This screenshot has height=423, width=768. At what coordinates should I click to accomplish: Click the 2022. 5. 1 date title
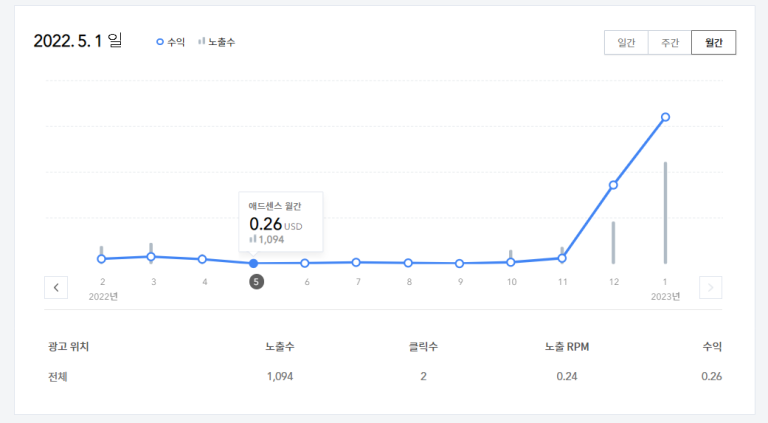coord(77,42)
